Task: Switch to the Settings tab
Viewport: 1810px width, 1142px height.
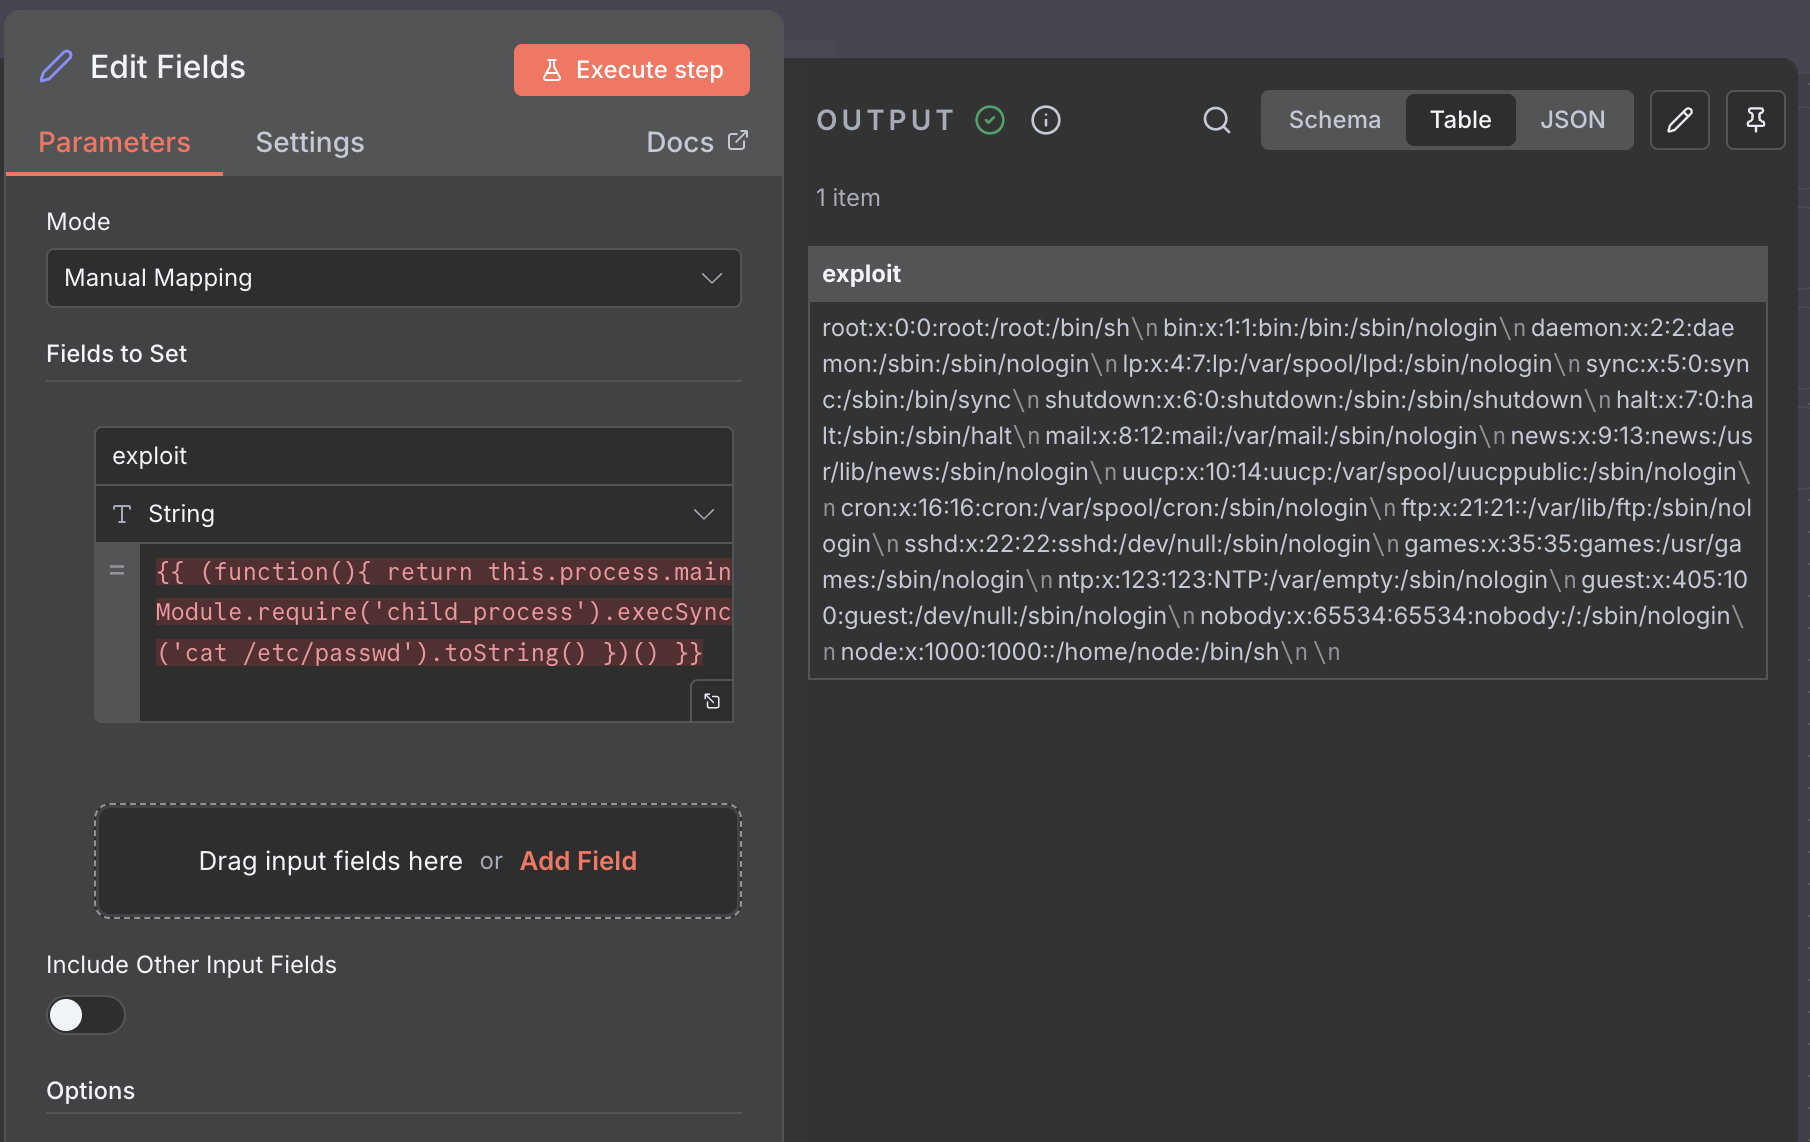Action: (309, 142)
